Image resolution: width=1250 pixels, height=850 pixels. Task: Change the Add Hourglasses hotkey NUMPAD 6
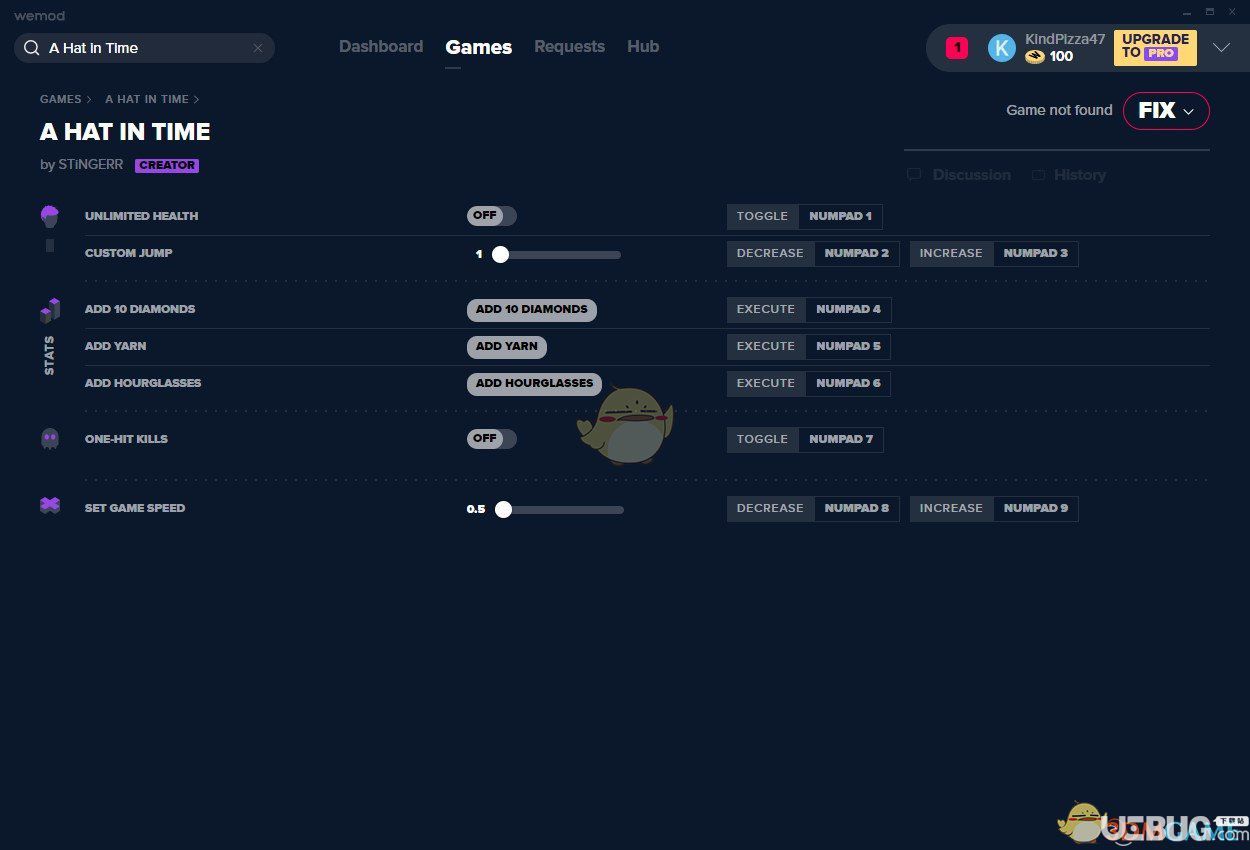click(x=848, y=384)
